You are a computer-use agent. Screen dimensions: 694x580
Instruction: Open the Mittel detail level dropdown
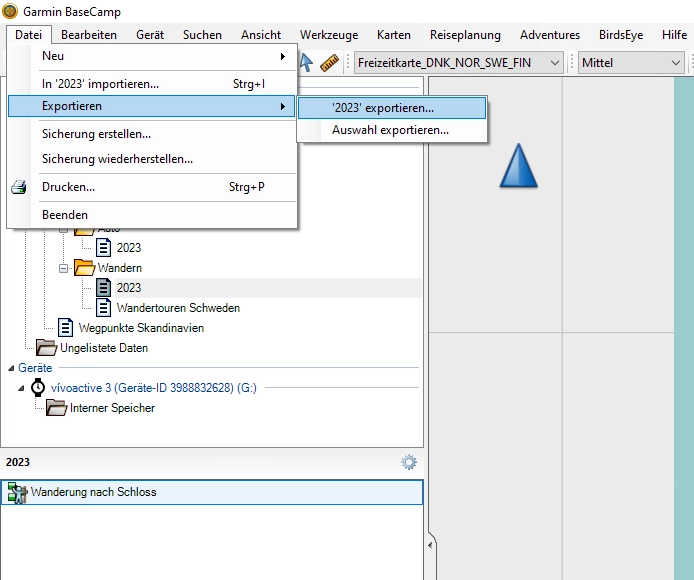pyautogui.click(x=631, y=63)
